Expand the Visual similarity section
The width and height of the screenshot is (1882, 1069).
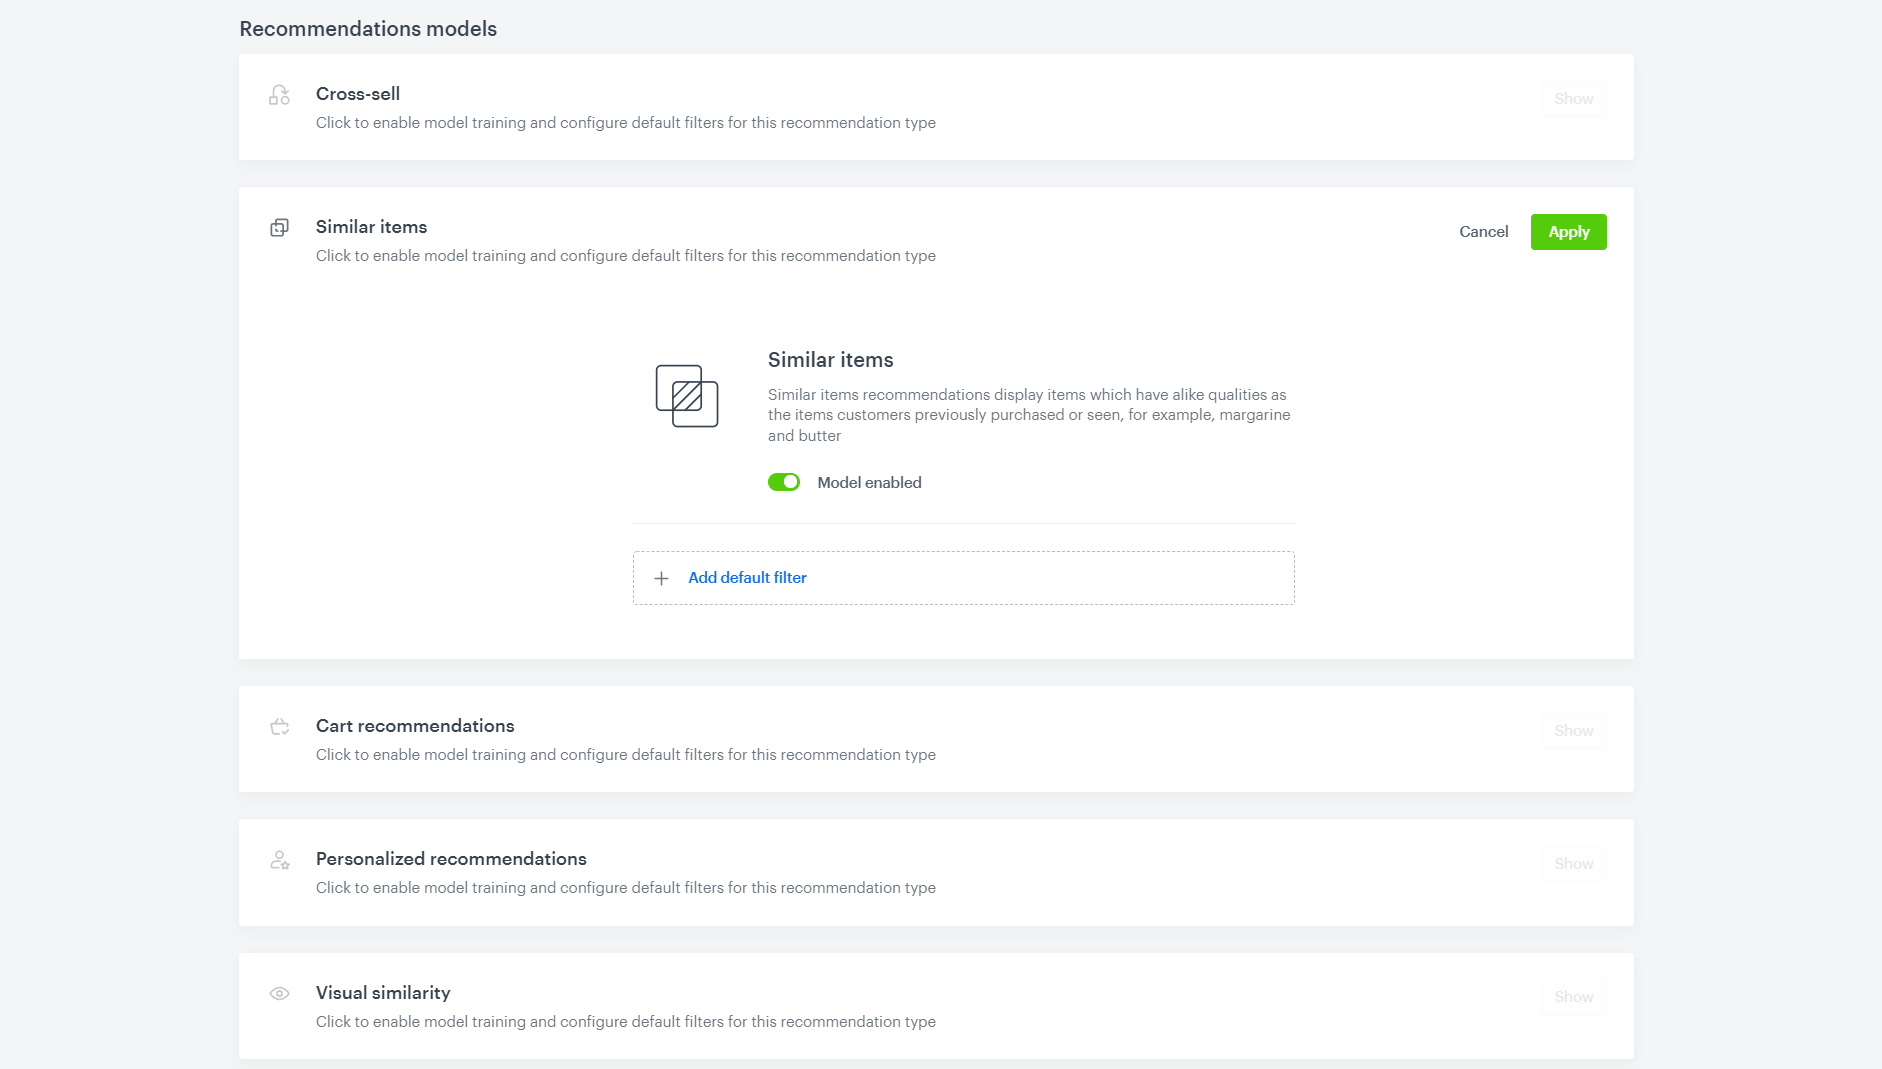pyautogui.click(x=1572, y=996)
